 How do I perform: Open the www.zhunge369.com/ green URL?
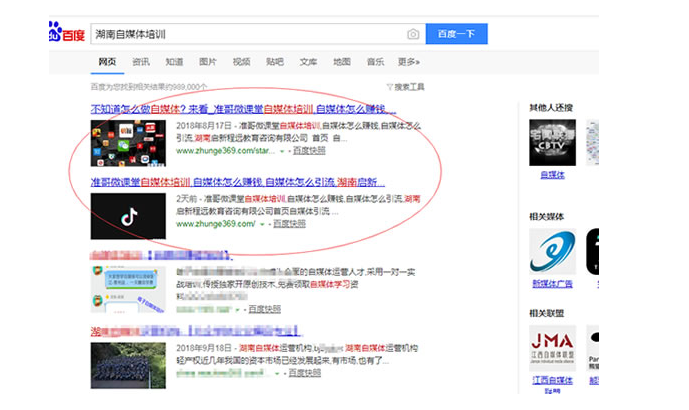pos(216,224)
